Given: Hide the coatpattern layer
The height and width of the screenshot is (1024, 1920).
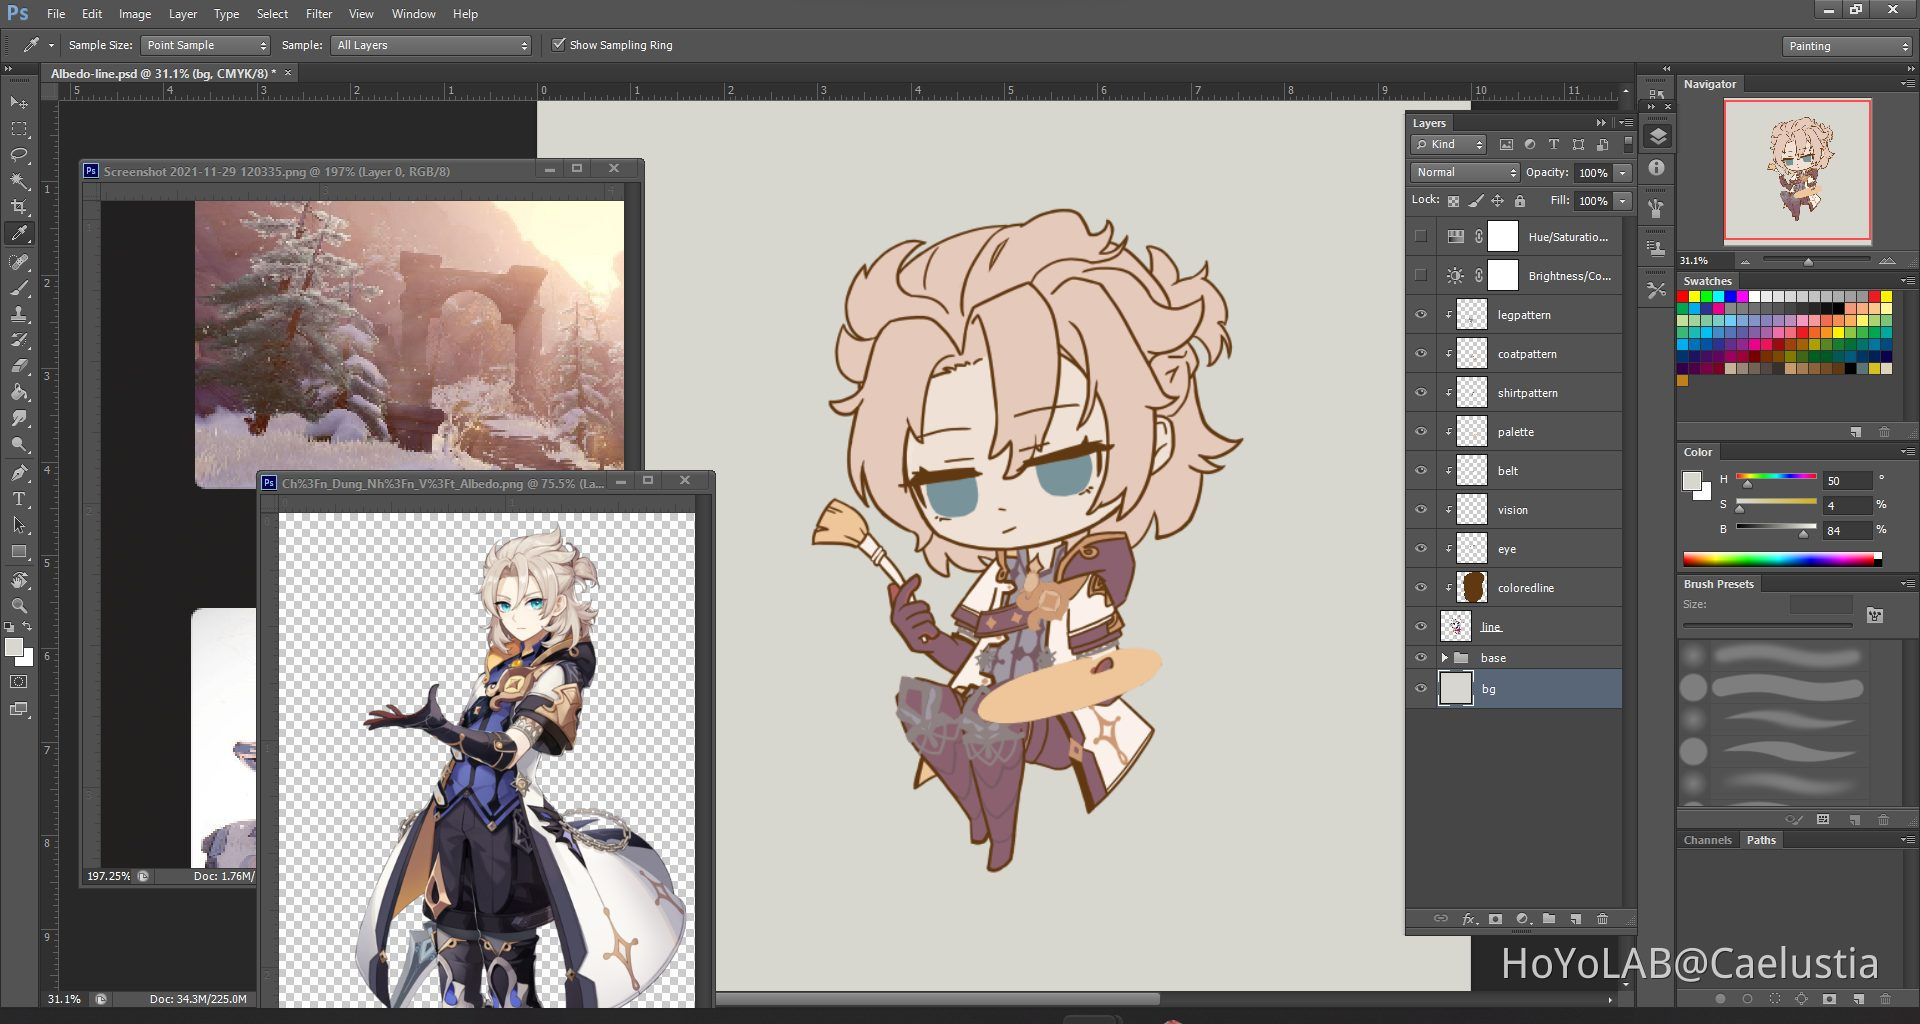Looking at the screenshot, I should pos(1421,353).
